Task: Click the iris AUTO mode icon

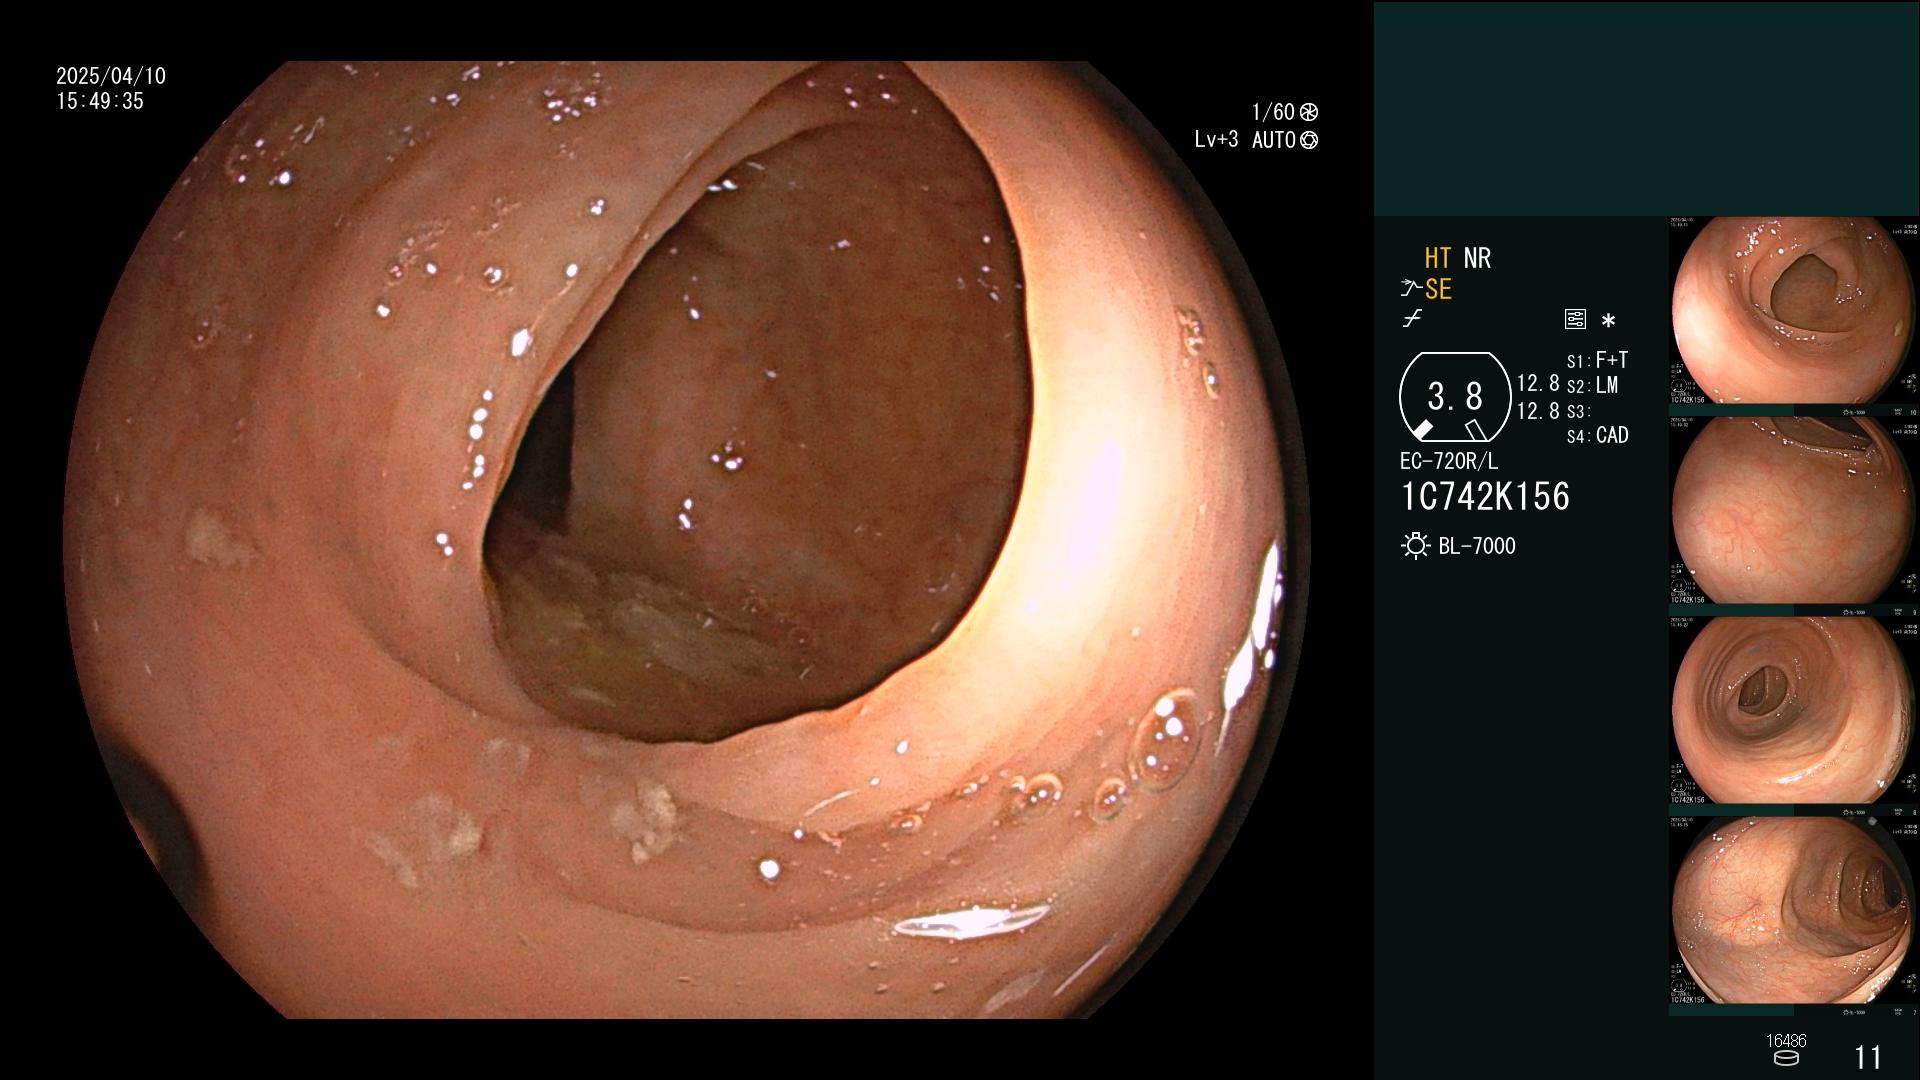Action: [x=1308, y=140]
